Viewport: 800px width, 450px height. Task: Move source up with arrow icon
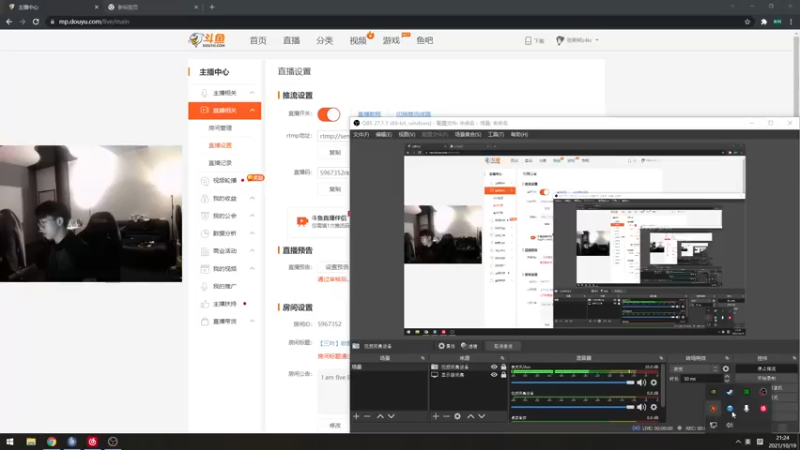pyautogui.click(x=470, y=416)
